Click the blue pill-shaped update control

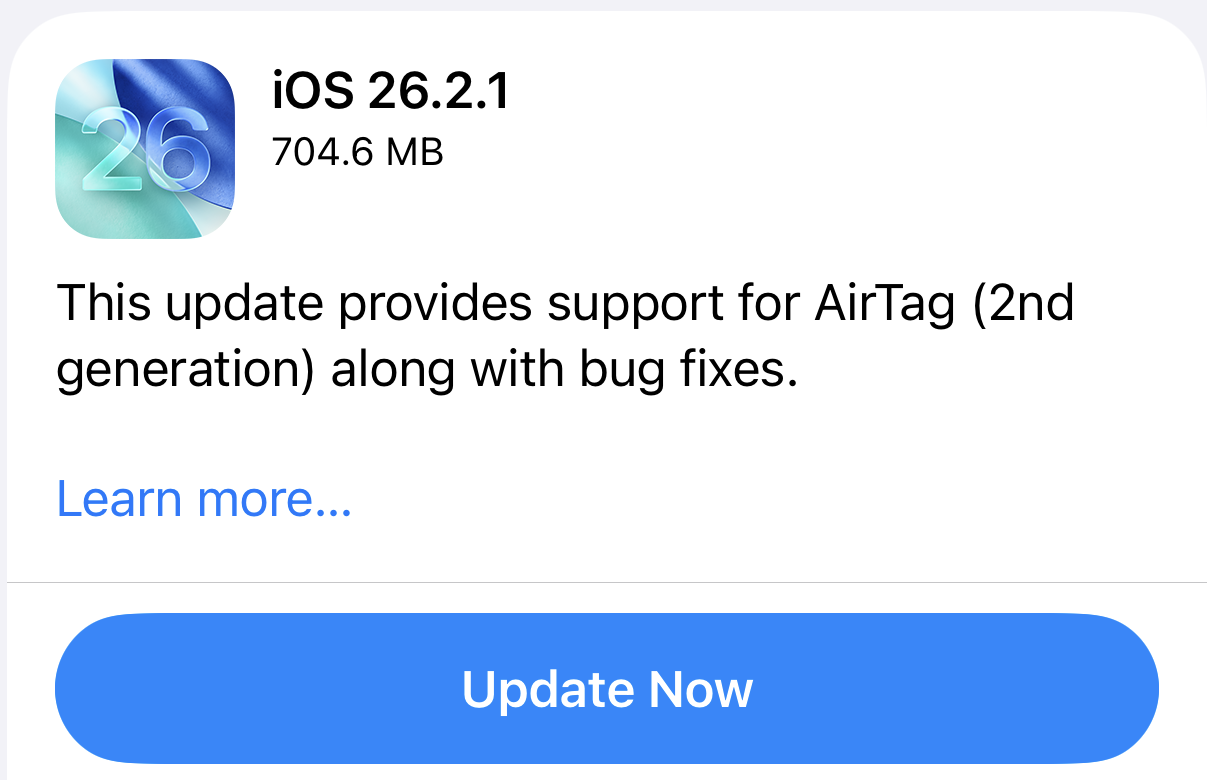(x=607, y=688)
